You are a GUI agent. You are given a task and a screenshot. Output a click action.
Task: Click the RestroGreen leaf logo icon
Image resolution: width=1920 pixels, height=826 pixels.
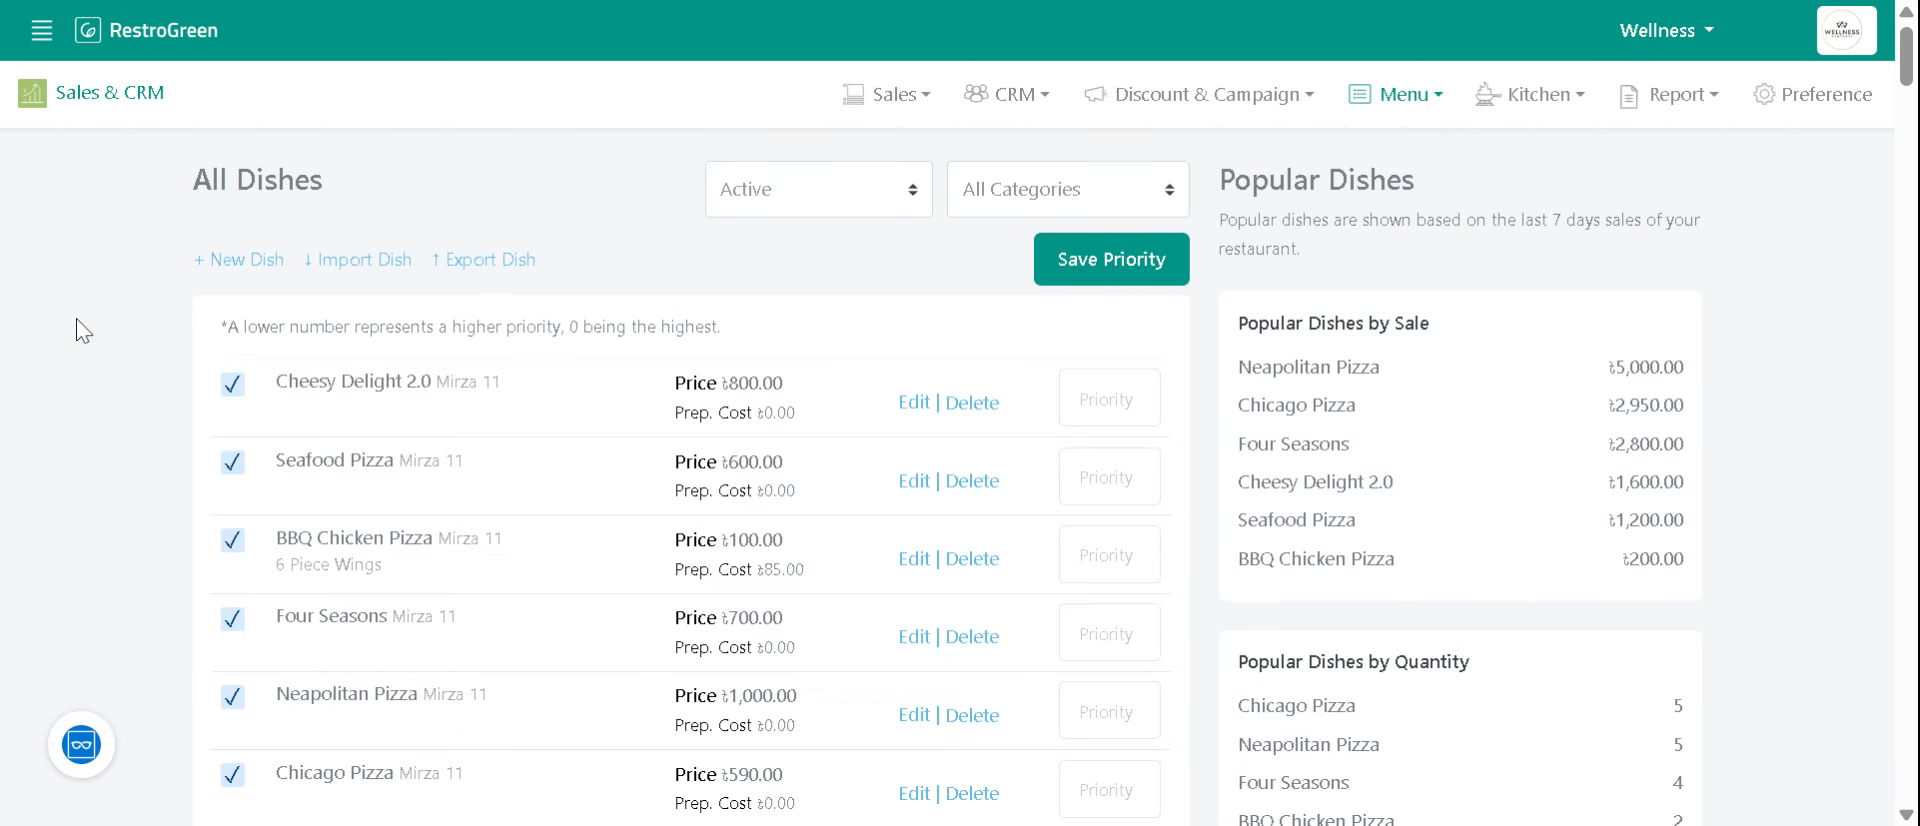[x=88, y=30]
